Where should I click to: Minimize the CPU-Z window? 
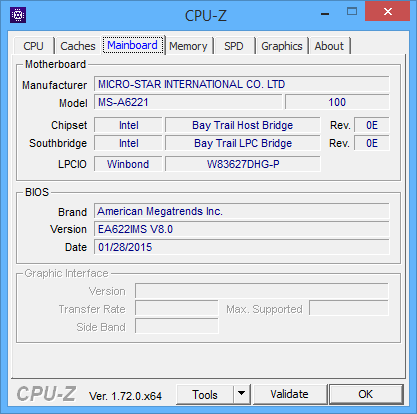pos(325,13)
